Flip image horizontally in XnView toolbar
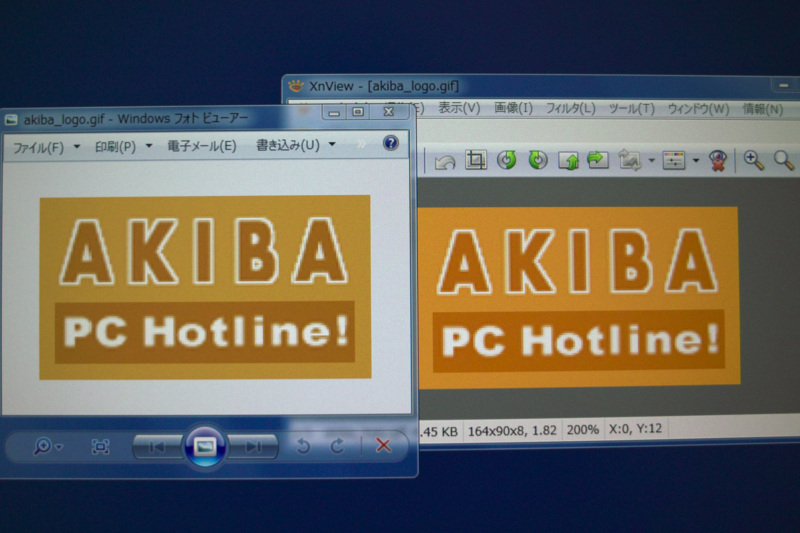This screenshot has height=533, width=800. tap(598, 160)
